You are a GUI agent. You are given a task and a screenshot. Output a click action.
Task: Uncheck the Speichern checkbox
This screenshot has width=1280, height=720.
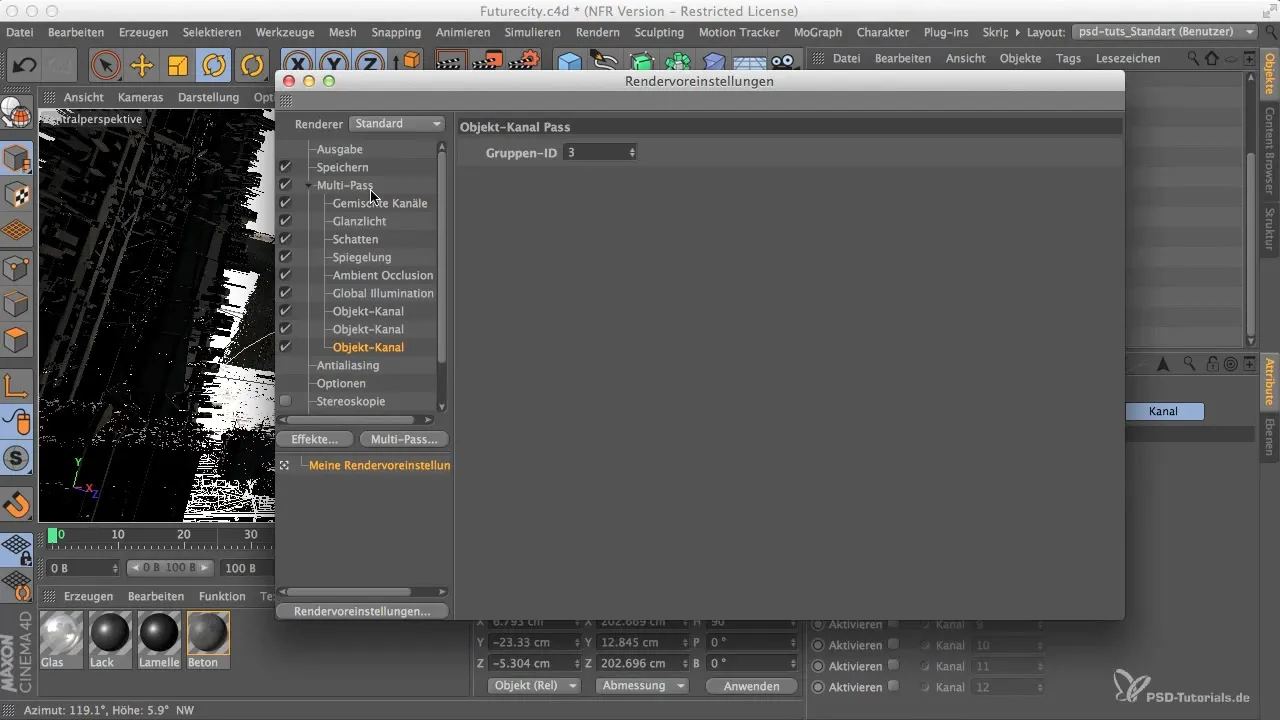coord(285,167)
